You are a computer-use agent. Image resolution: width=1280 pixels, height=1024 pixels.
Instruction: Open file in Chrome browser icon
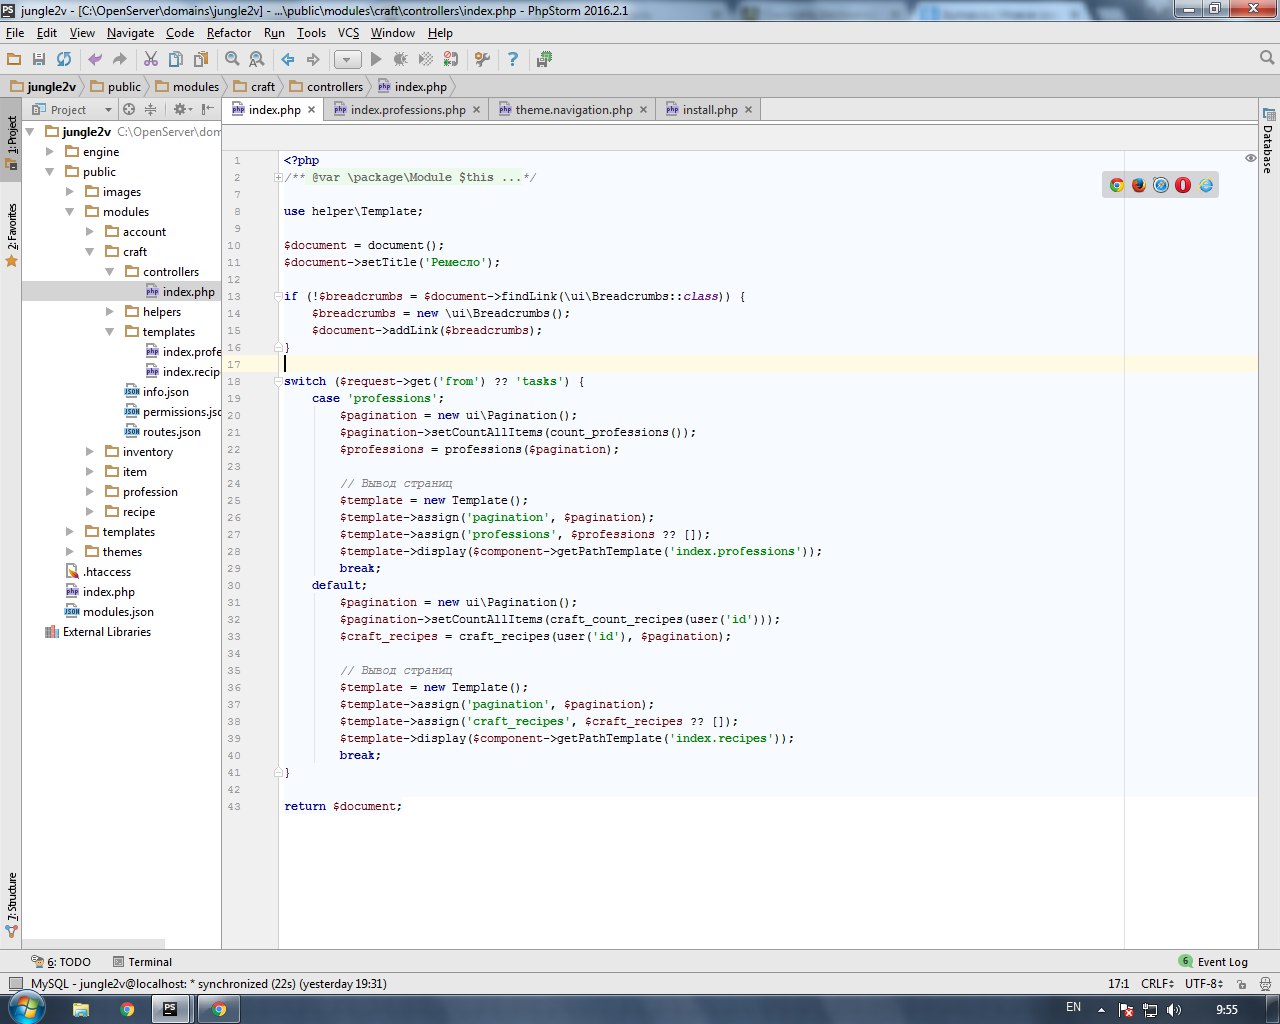tap(1117, 185)
